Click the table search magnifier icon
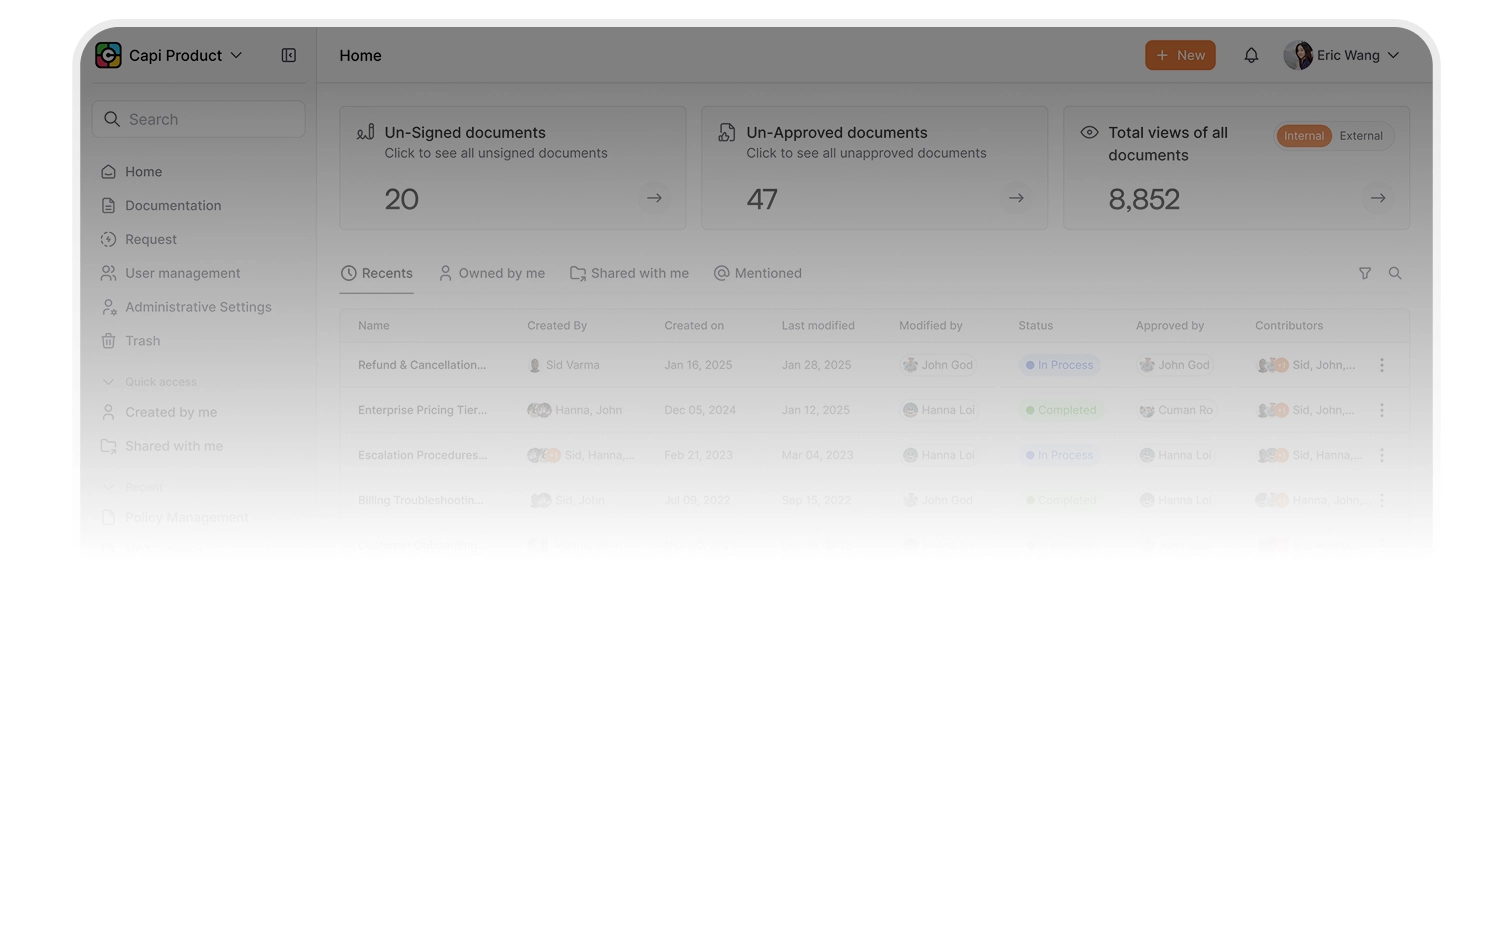This screenshot has height=950, width=1512. tap(1395, 273)
